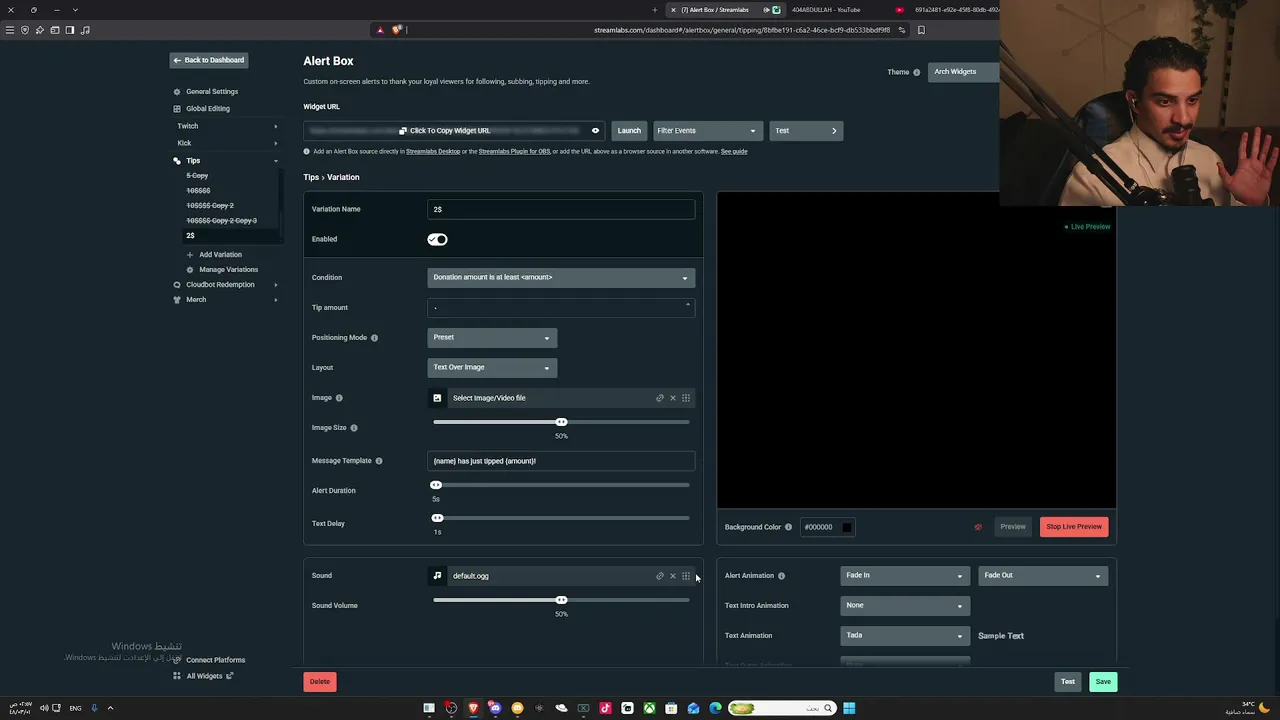Click the Windows Start button
This screenshot has width=1280, height=720.
(849, 708)
